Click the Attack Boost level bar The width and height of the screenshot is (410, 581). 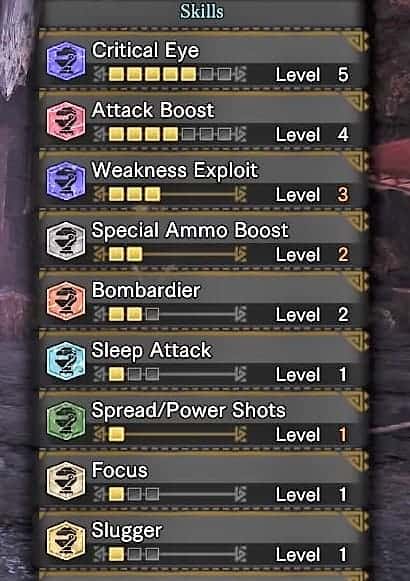170,134
